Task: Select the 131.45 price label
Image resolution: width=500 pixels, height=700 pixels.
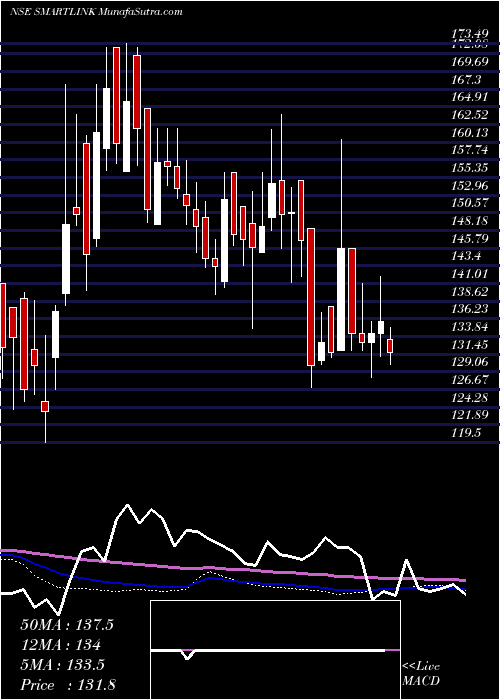Action: coord(470,345)
